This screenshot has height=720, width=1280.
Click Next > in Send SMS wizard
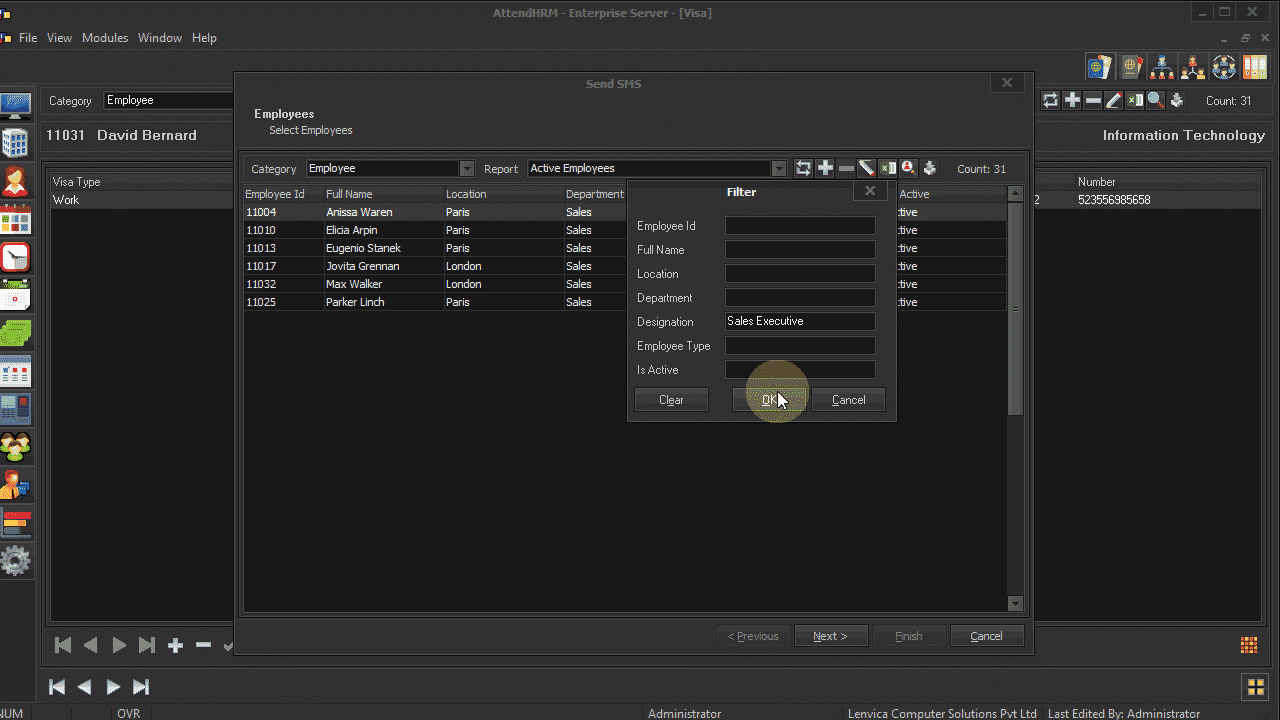(830, 636)
